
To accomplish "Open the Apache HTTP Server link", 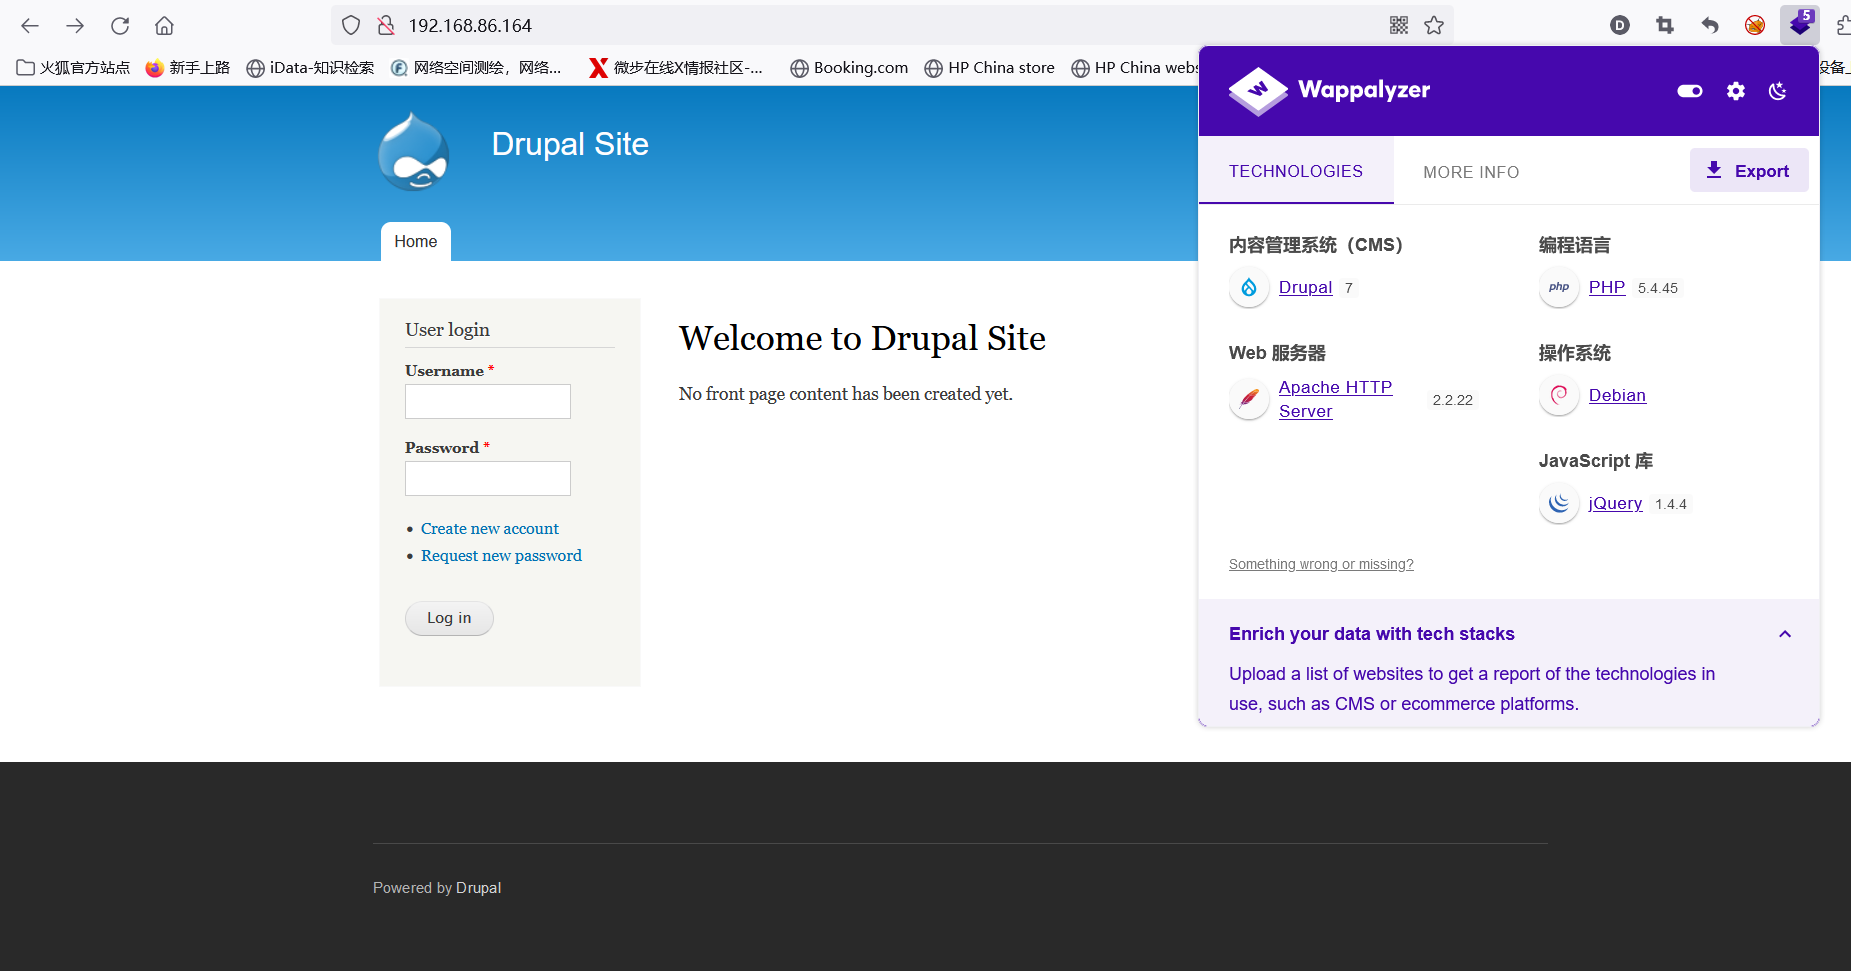I will (x=1335, y=399).
